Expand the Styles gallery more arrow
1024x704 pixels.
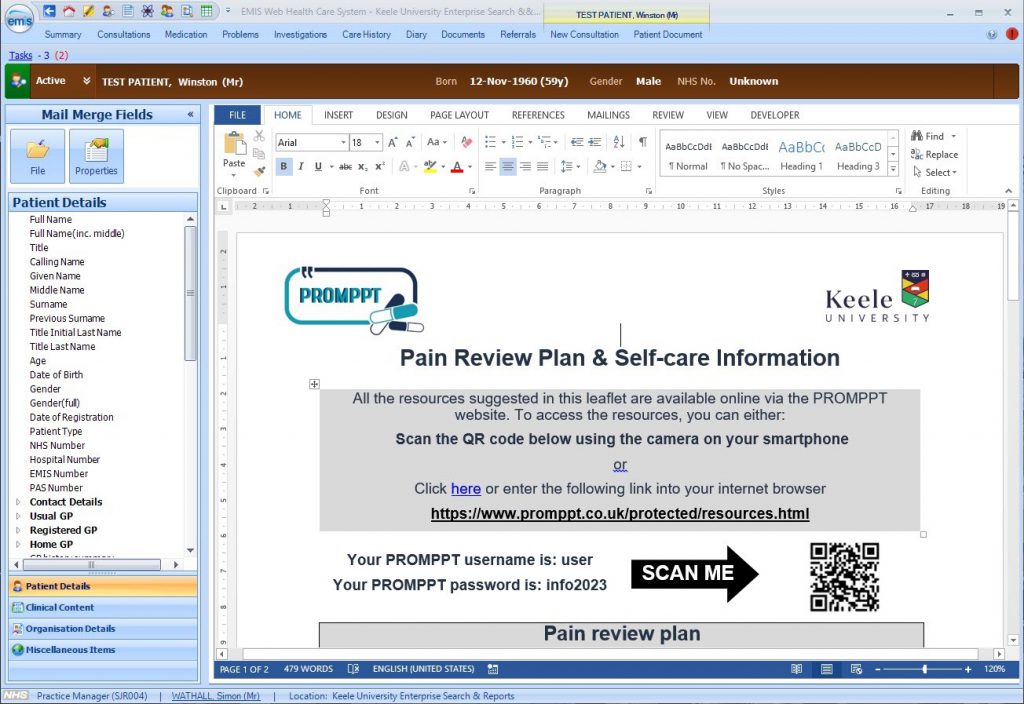[893, 170]
